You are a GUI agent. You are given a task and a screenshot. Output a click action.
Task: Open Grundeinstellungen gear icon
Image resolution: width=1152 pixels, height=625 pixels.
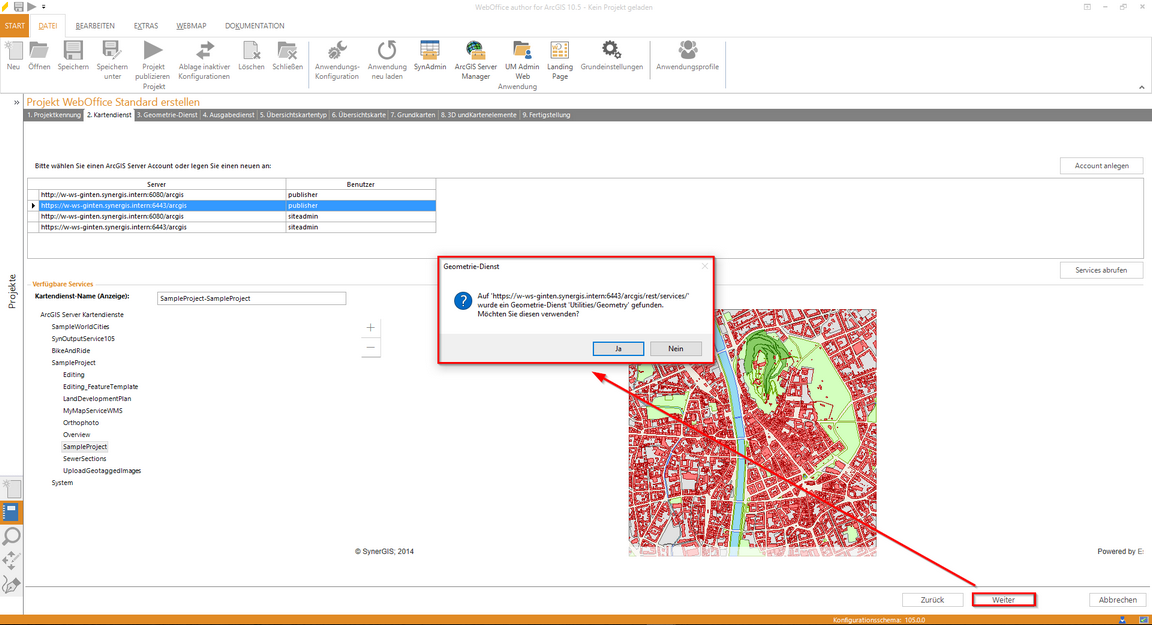(x=611, y=50)
